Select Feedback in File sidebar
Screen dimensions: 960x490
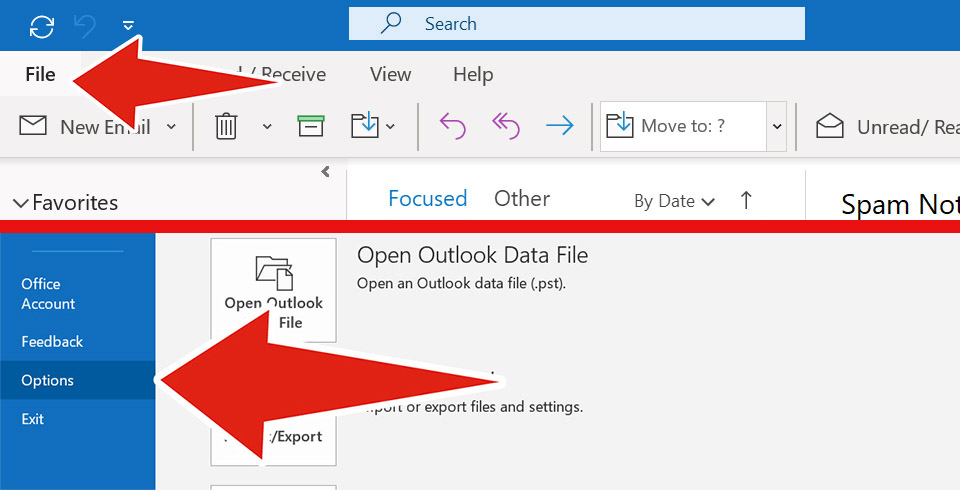point(52,342)
